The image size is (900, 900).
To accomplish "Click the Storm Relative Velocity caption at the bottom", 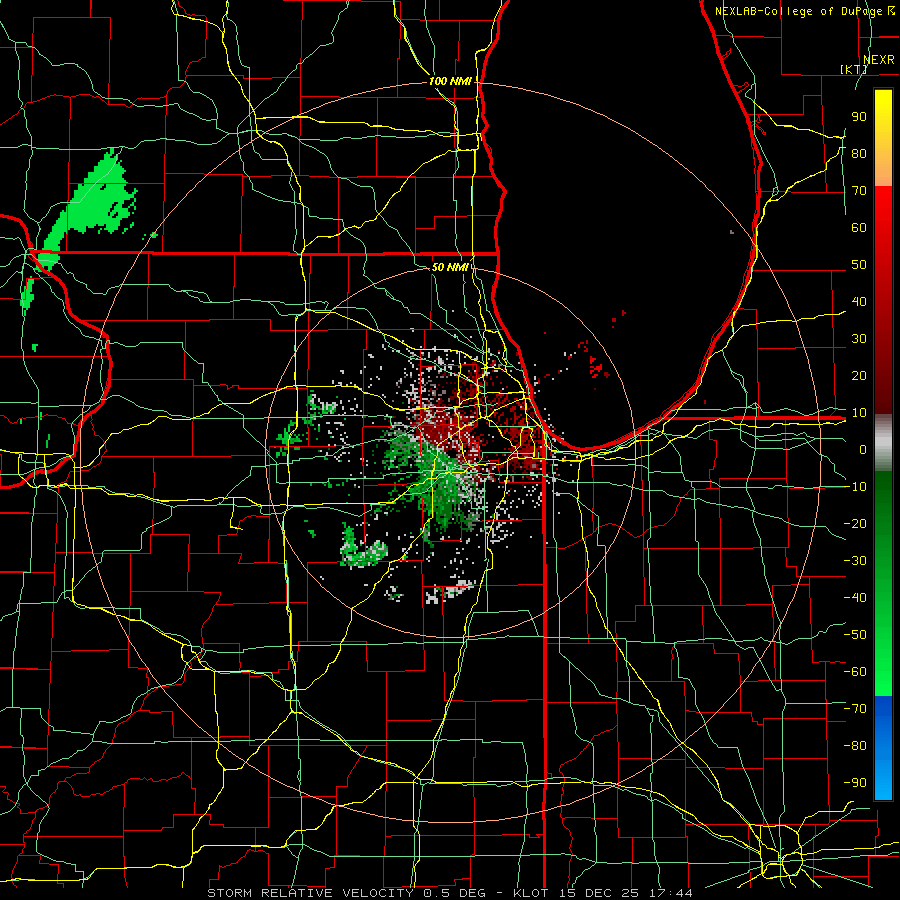I will pyautogui.click(x=449, y=893).
